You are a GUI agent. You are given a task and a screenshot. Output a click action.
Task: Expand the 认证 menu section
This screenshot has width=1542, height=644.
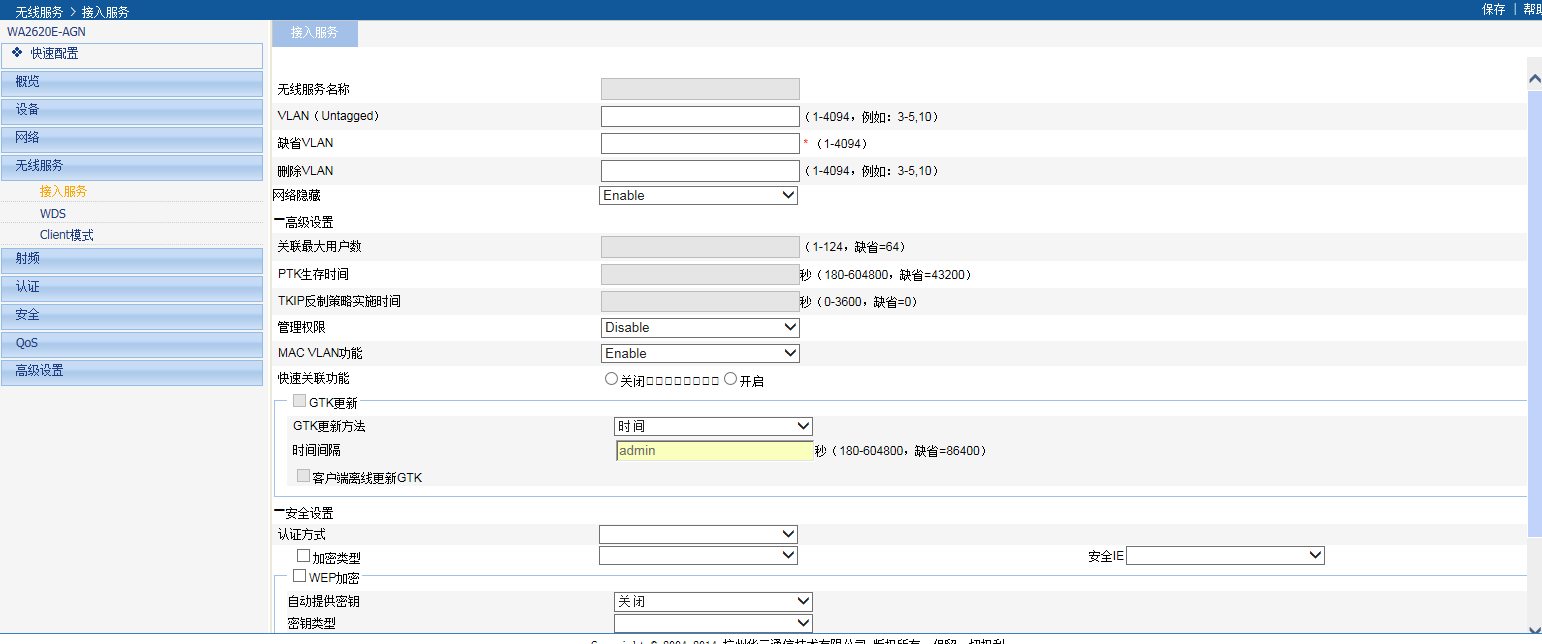(x=132, y=288)
